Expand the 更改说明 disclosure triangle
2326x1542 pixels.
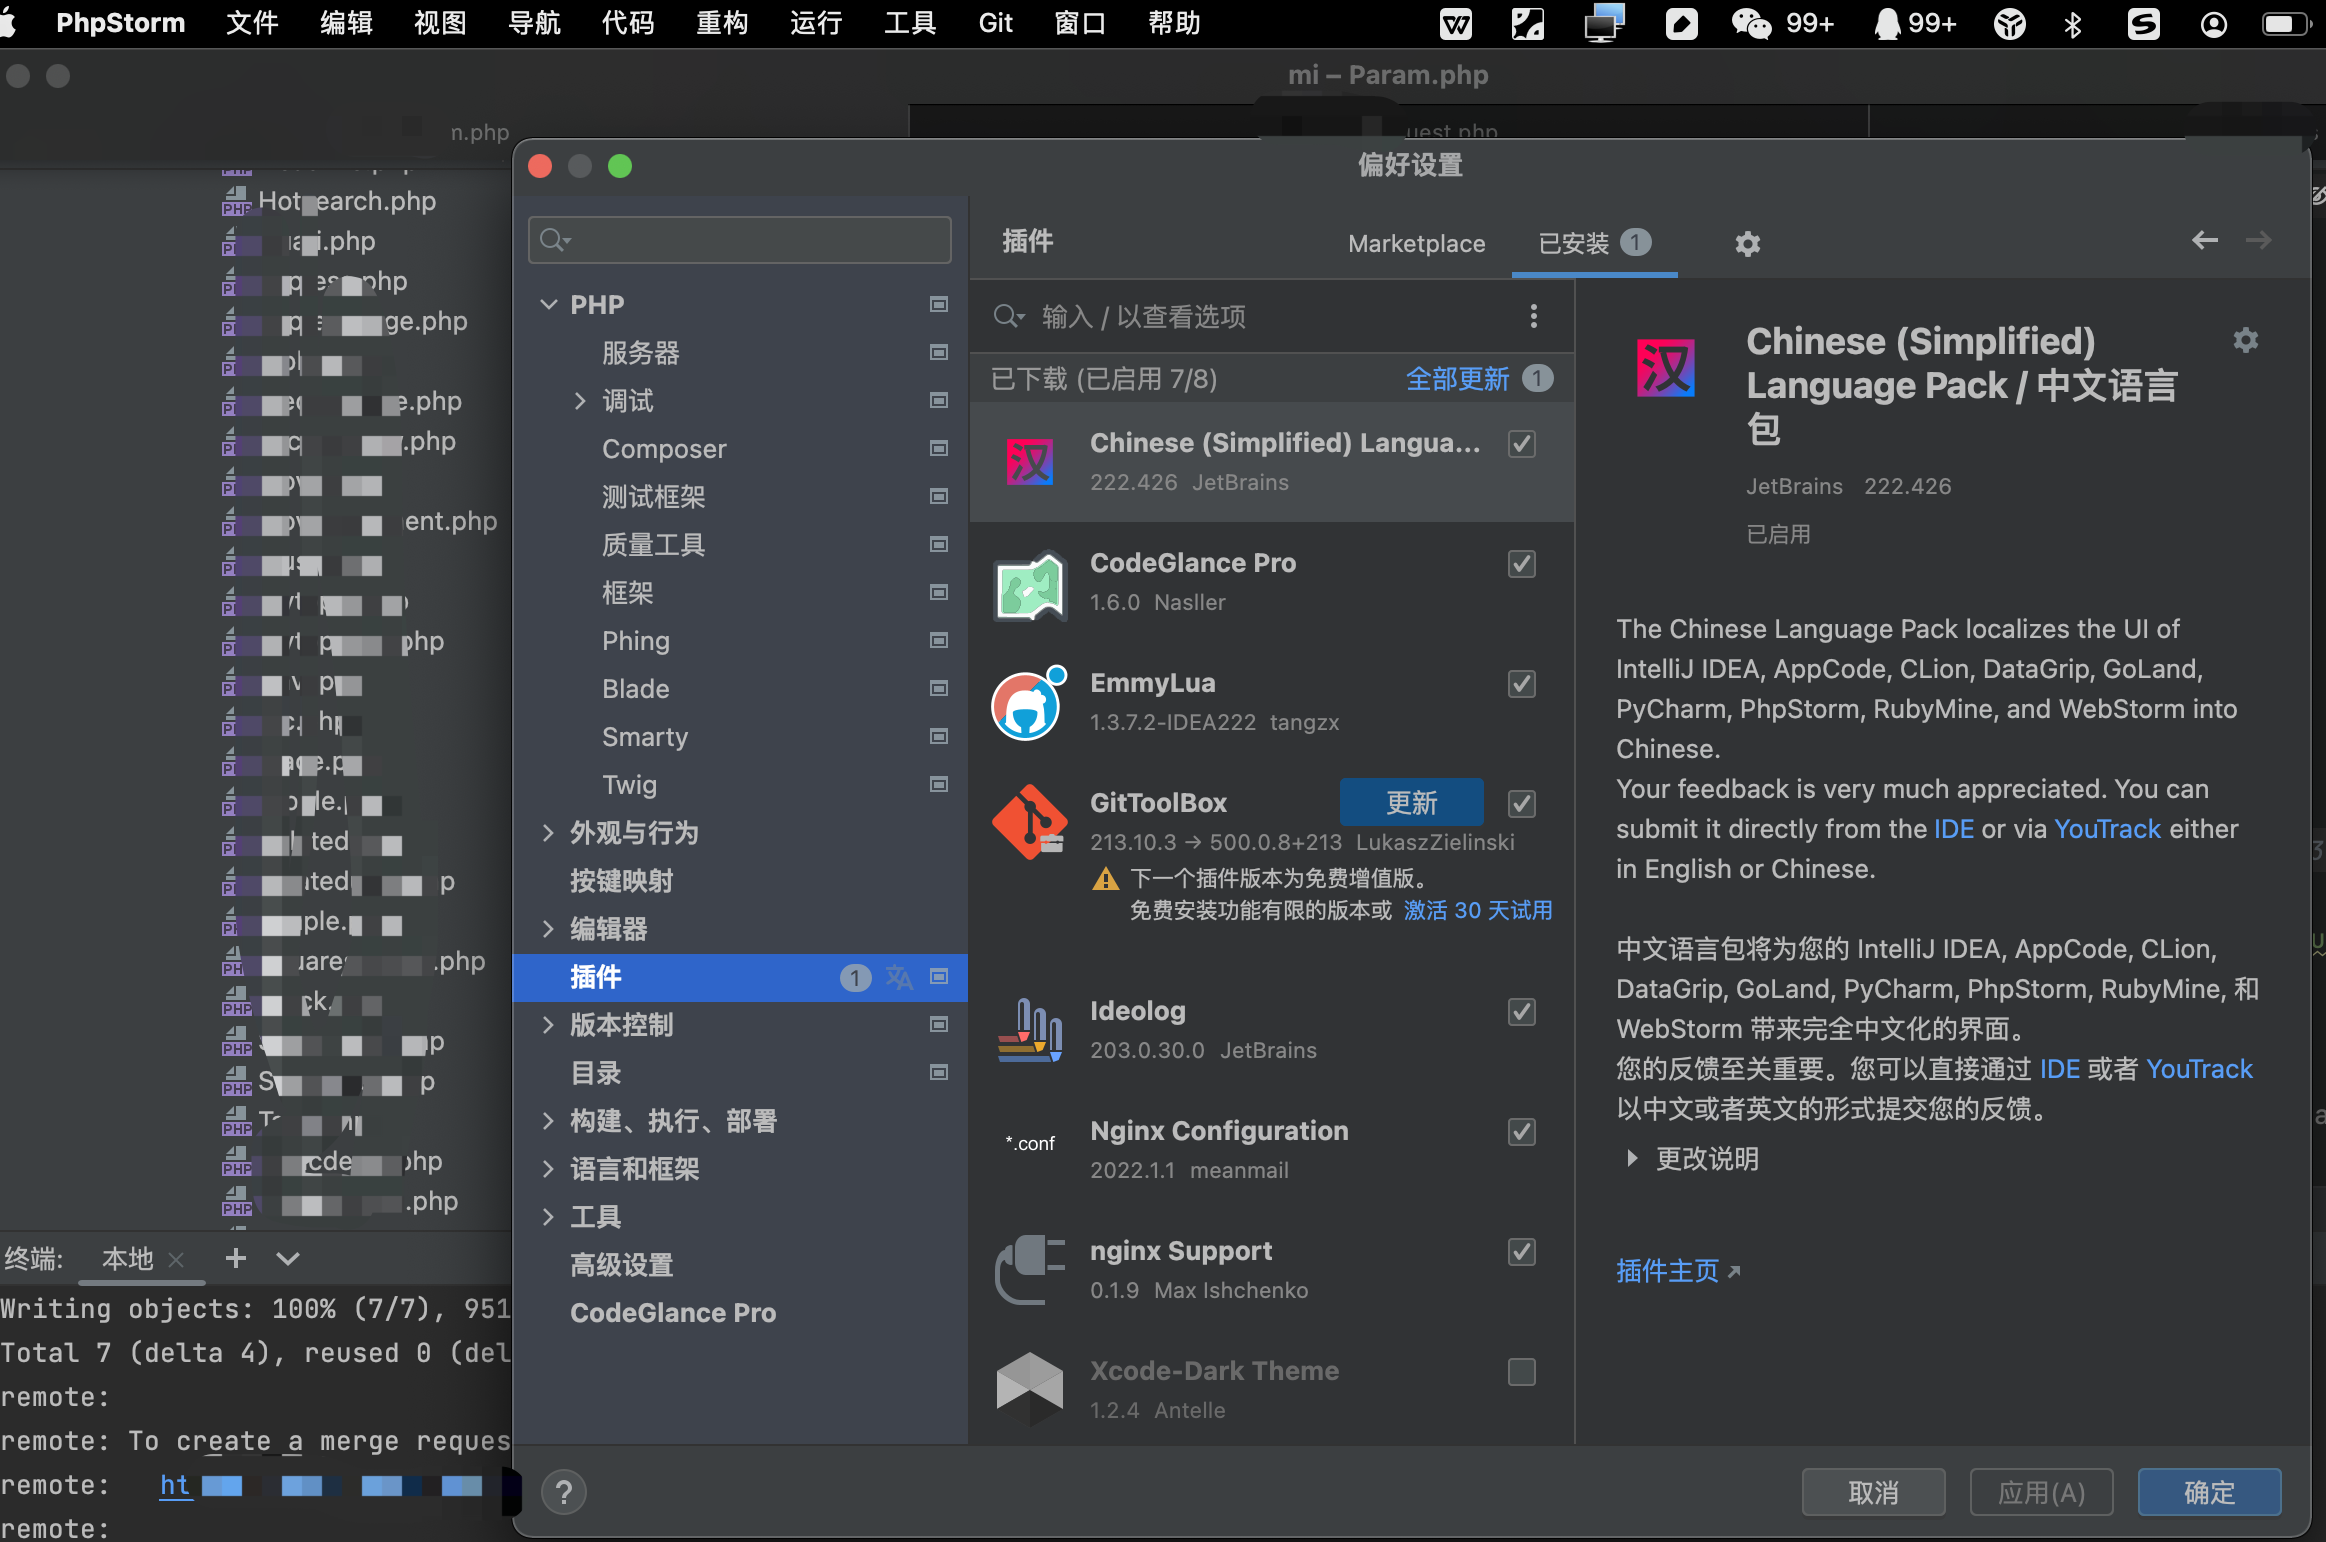coord(1632,1158)
